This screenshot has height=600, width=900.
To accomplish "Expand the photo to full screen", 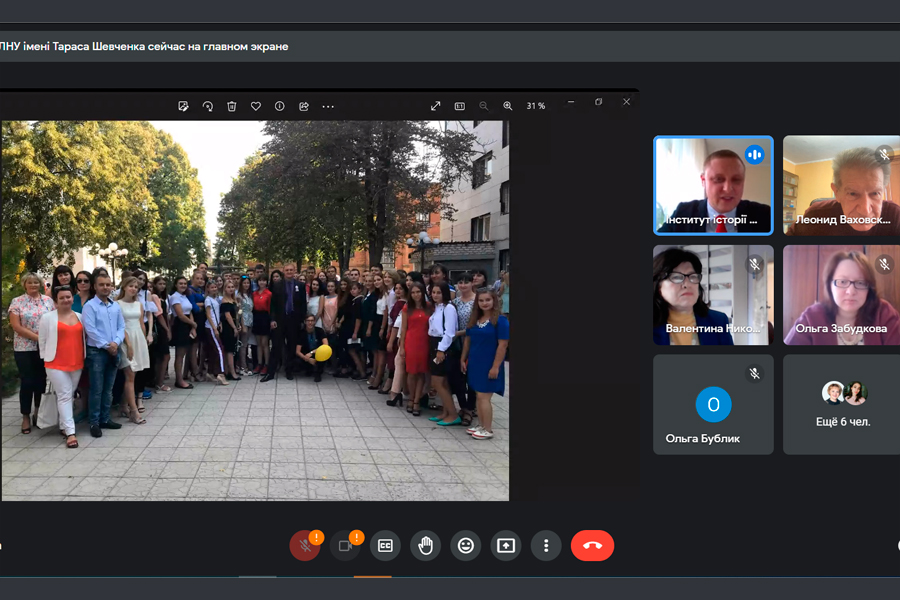I will [x=435, y=106].
